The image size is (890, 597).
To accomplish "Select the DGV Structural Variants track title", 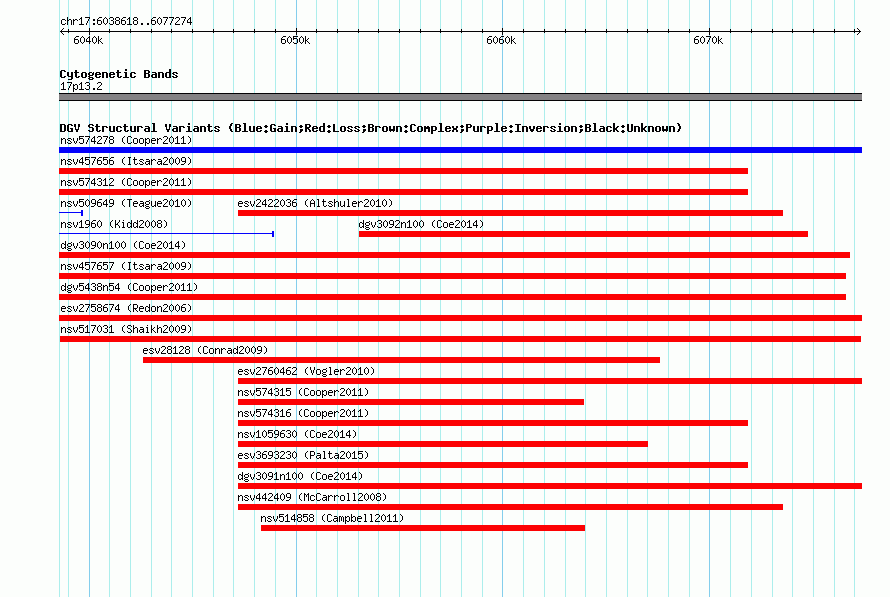I will (x=371, y=128).
